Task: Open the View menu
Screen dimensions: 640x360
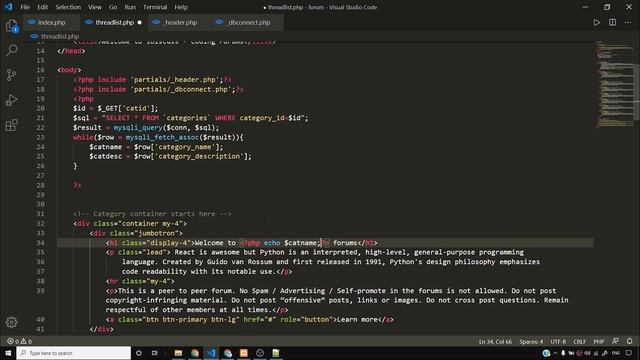Action: coord(95,7)
